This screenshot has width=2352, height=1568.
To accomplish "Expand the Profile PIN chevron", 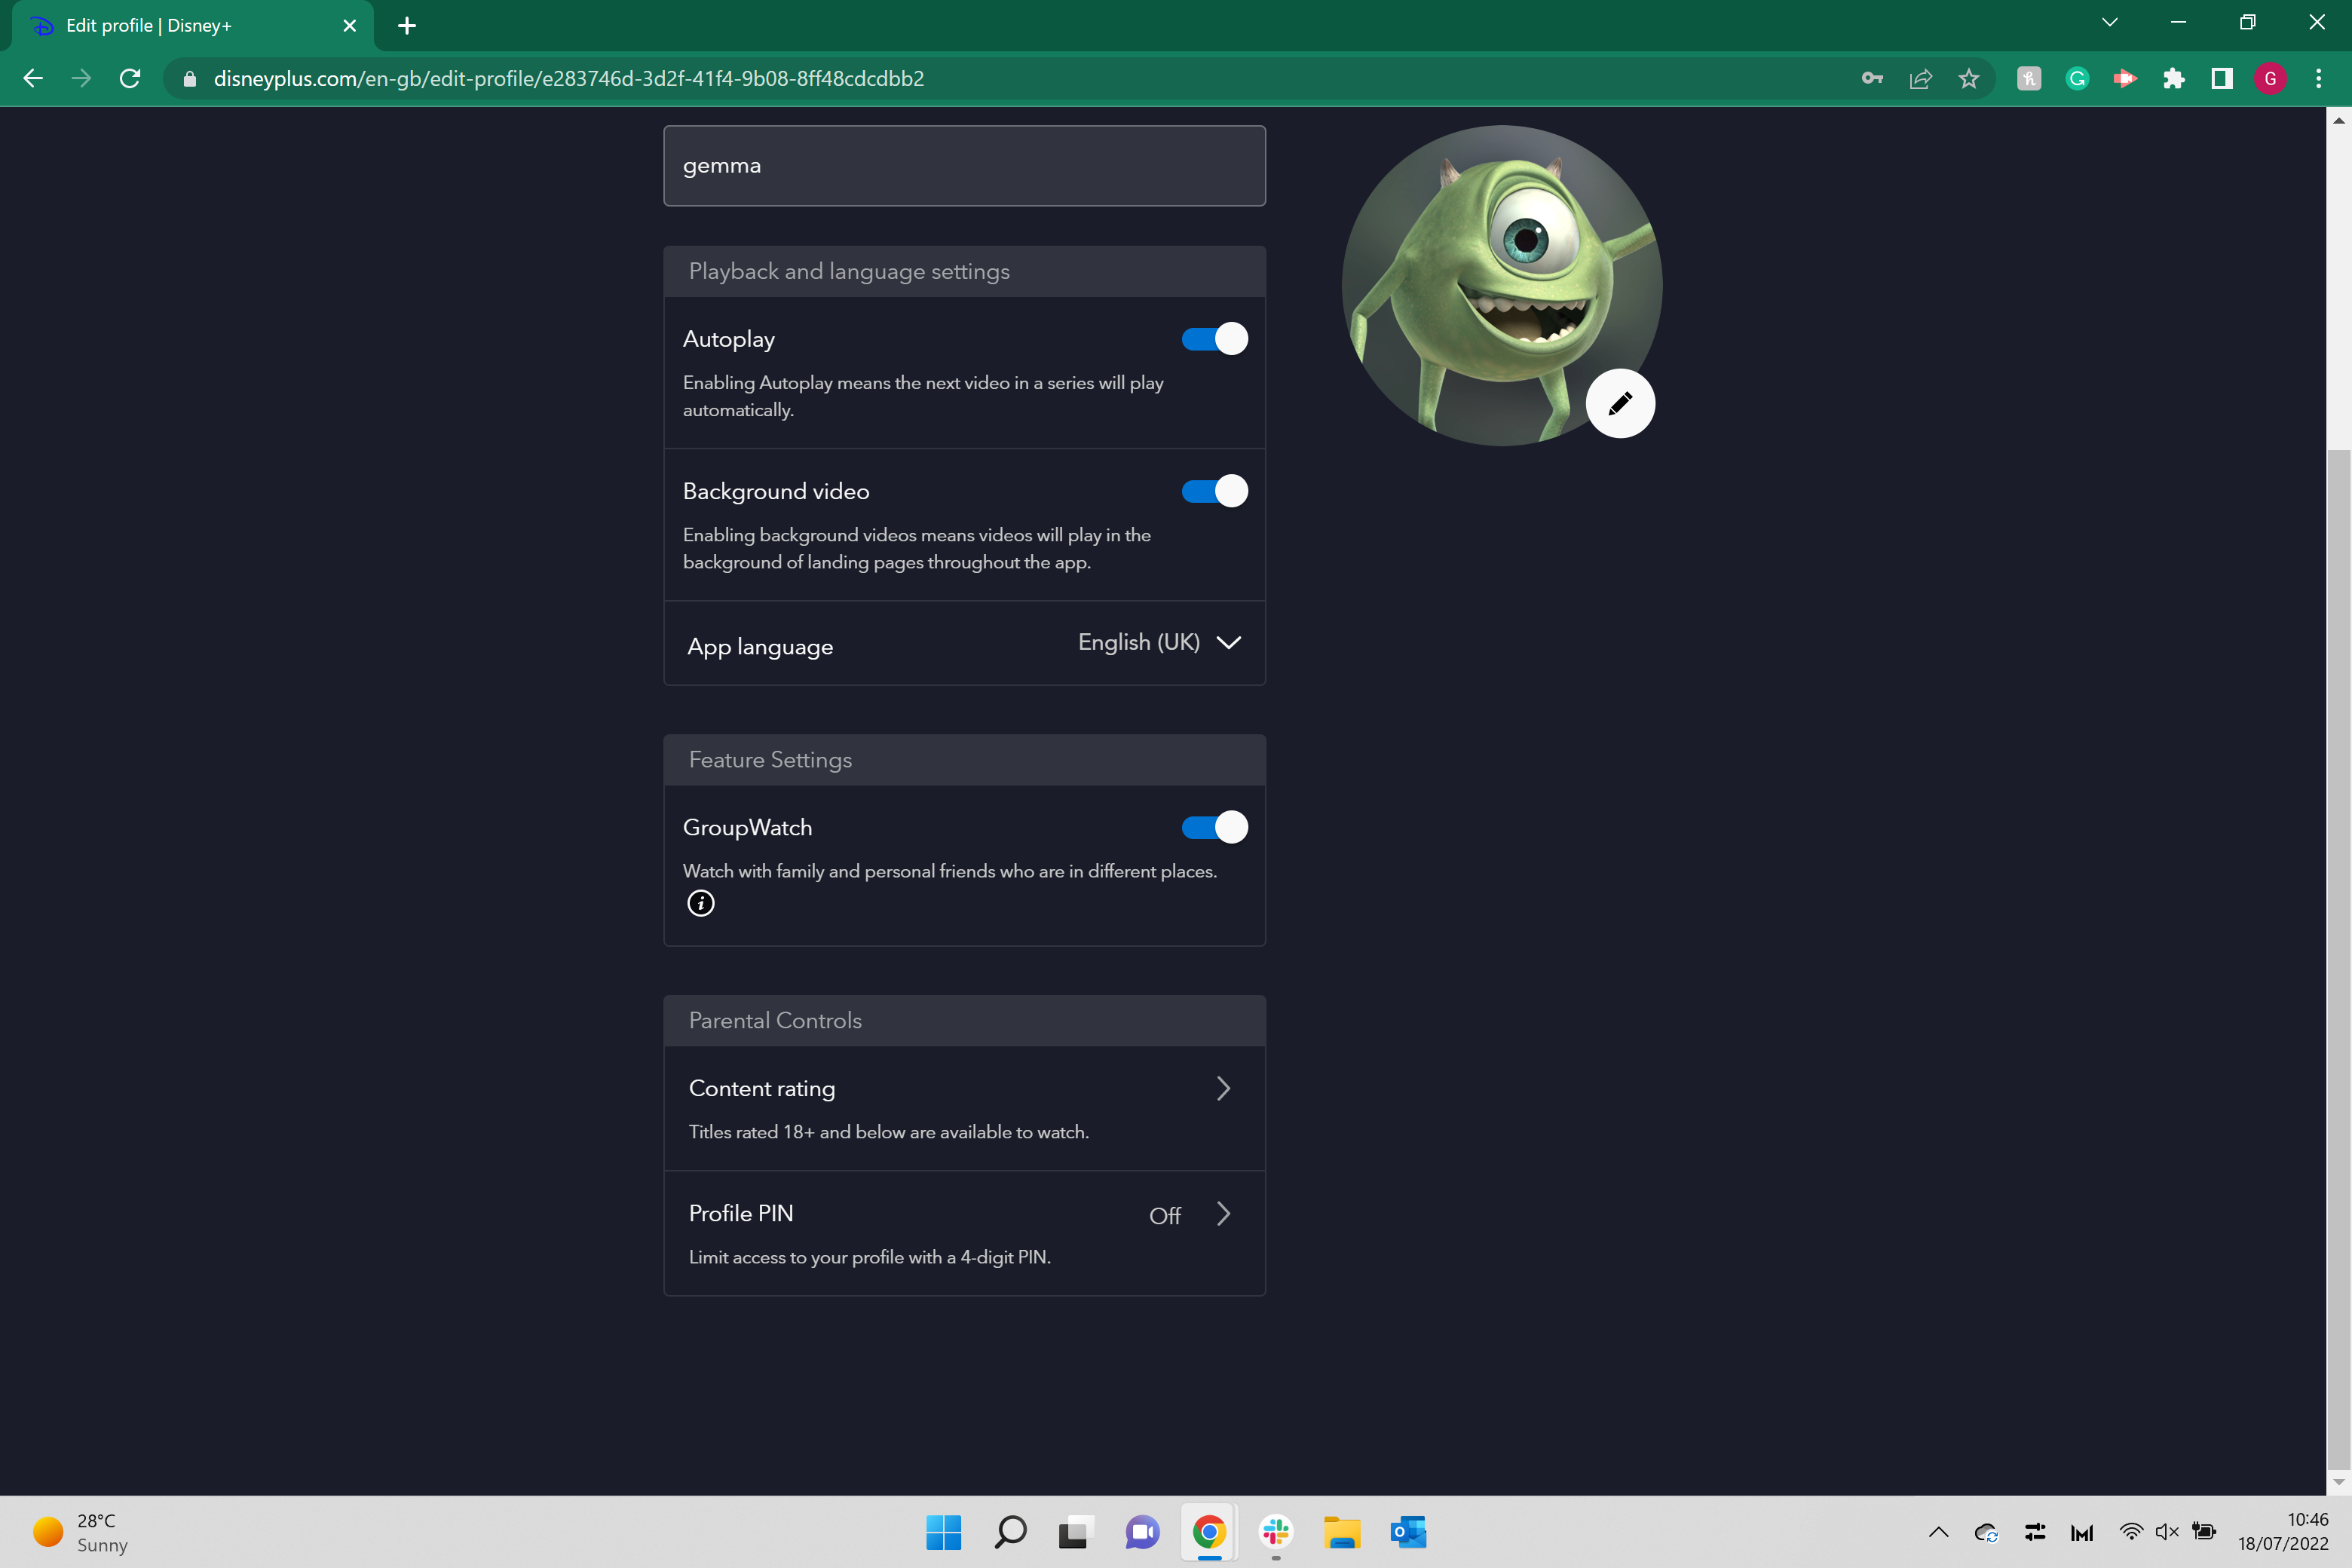I will [x=1223, y=1213].
